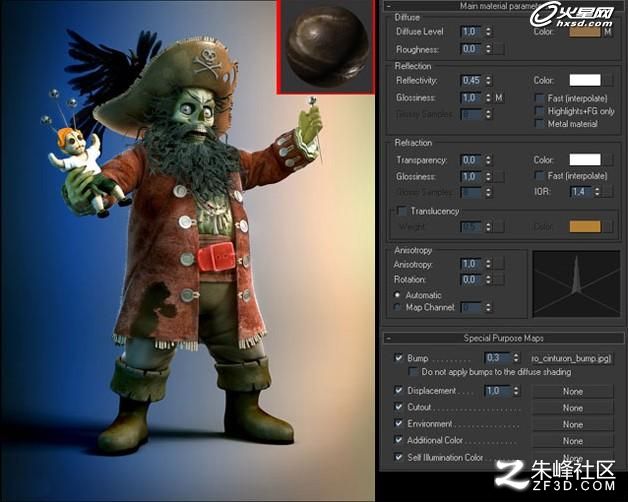Open the Reflection color map slot button
Image resolution: width=628 pixels, height=502 pixels.
click(x=608, y=80)
